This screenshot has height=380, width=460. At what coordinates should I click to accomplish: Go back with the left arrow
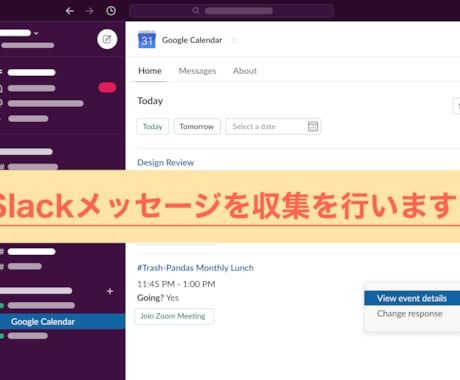[x=69, y=11]
